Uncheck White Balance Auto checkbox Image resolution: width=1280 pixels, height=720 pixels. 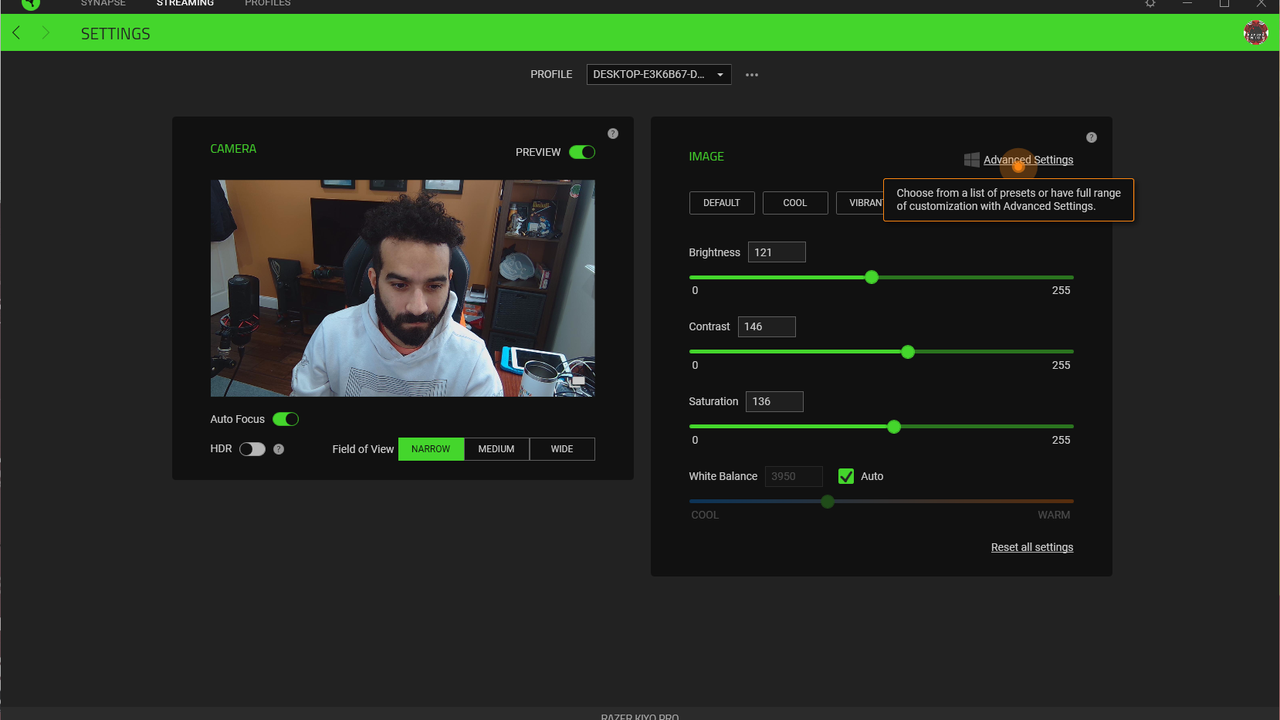[x=846, y=476]
